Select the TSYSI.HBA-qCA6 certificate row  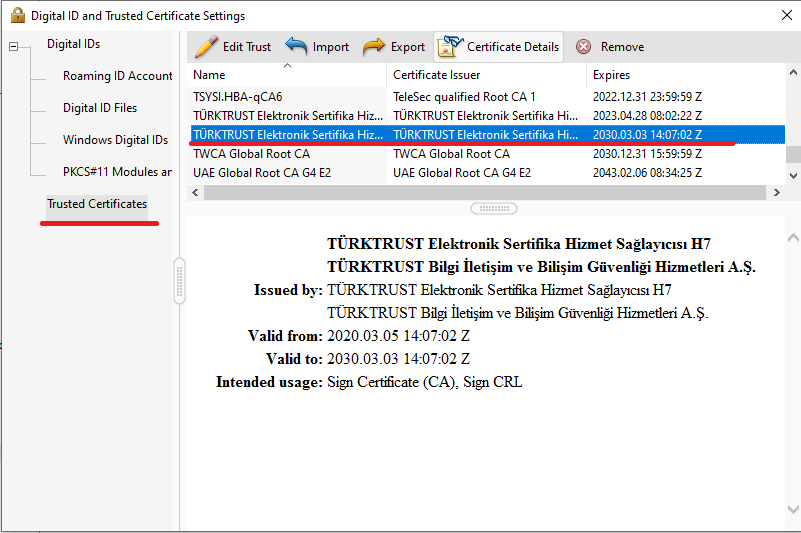(487, 97)
